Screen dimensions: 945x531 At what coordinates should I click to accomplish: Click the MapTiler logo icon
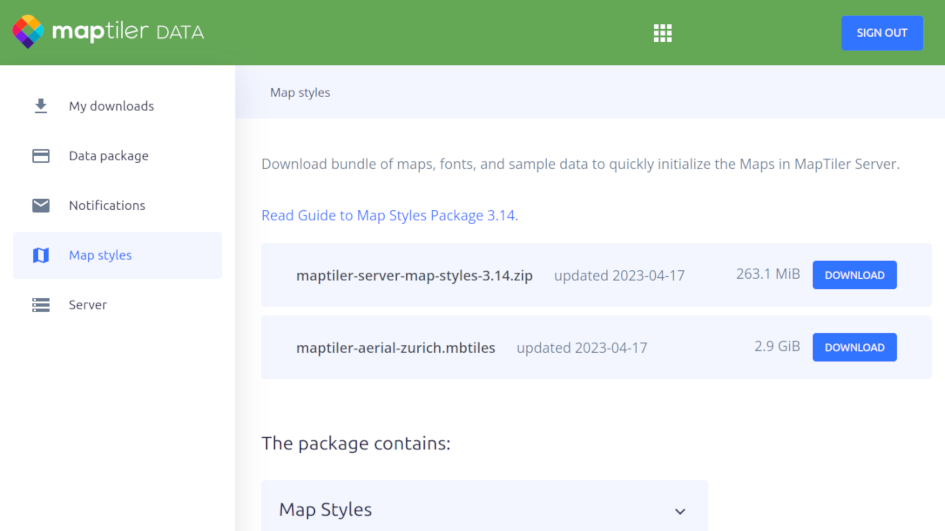tap(28, 32)
